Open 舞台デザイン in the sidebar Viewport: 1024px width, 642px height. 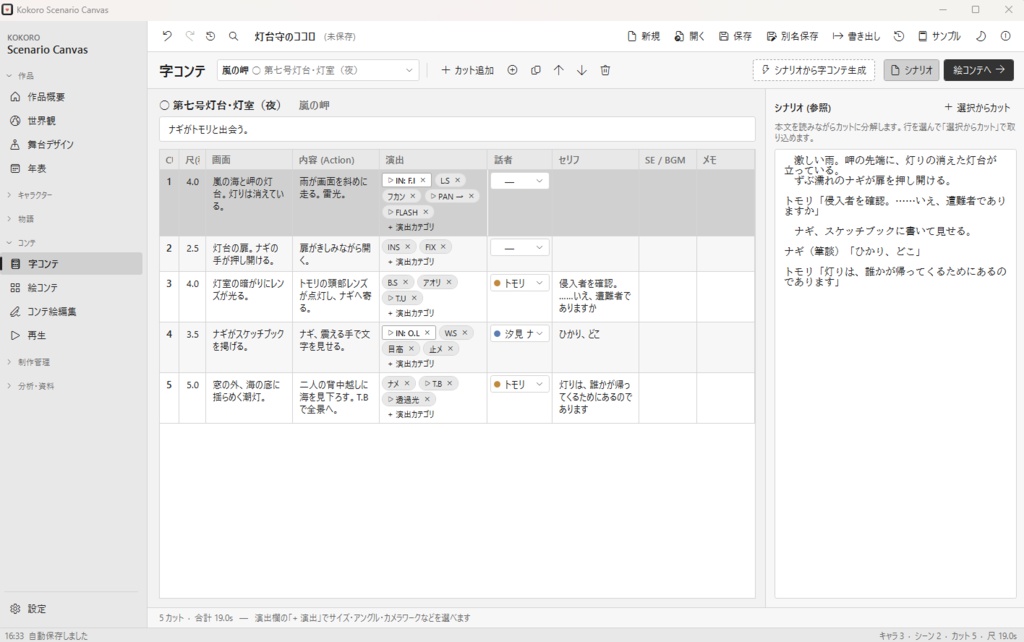click(x=72, y=144)
